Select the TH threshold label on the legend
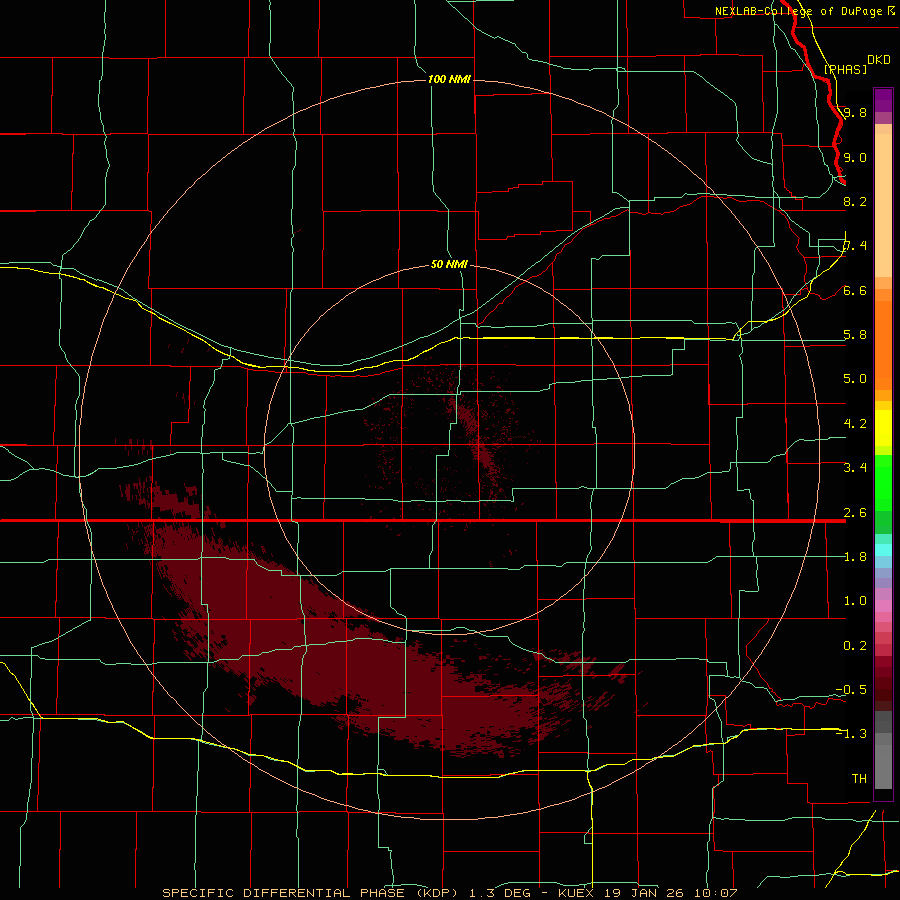This screenshot has height=900, width=900. pyautogui.click(x=859, y=778)
